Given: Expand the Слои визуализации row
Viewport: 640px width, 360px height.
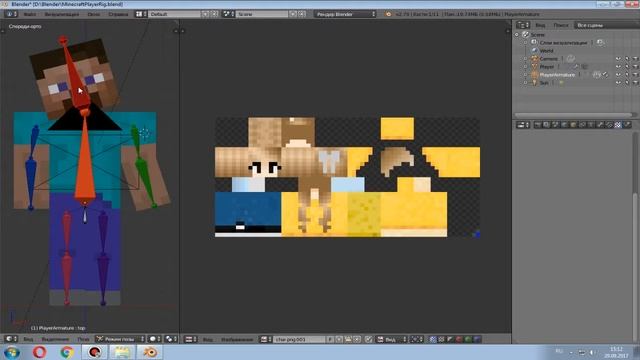Looking at the screenshot, I should tap(526, 42).
